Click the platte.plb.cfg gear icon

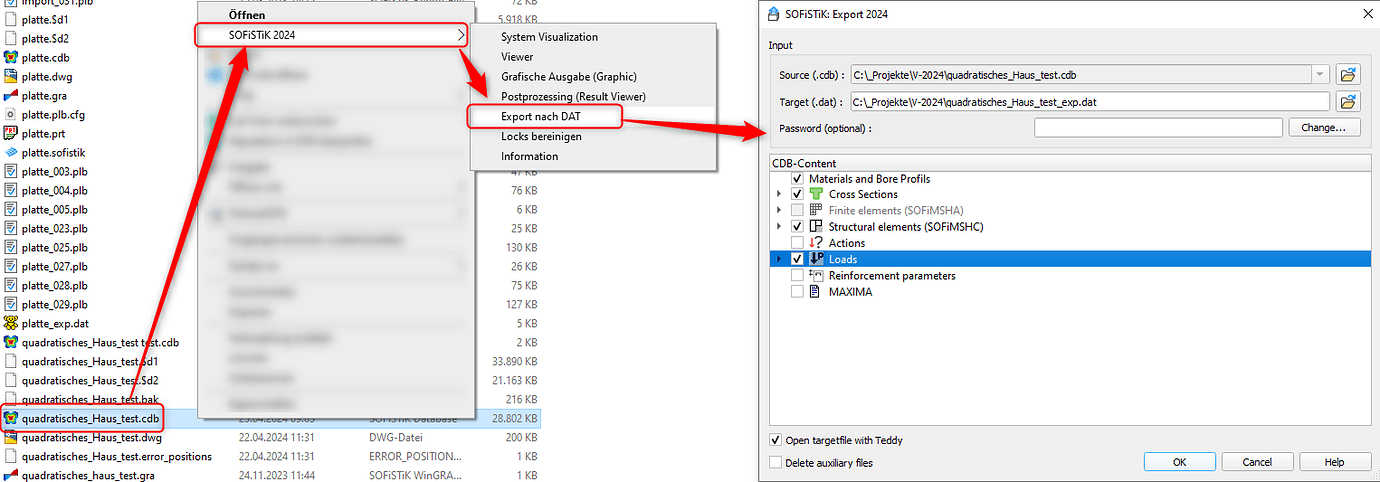[11, 114]
